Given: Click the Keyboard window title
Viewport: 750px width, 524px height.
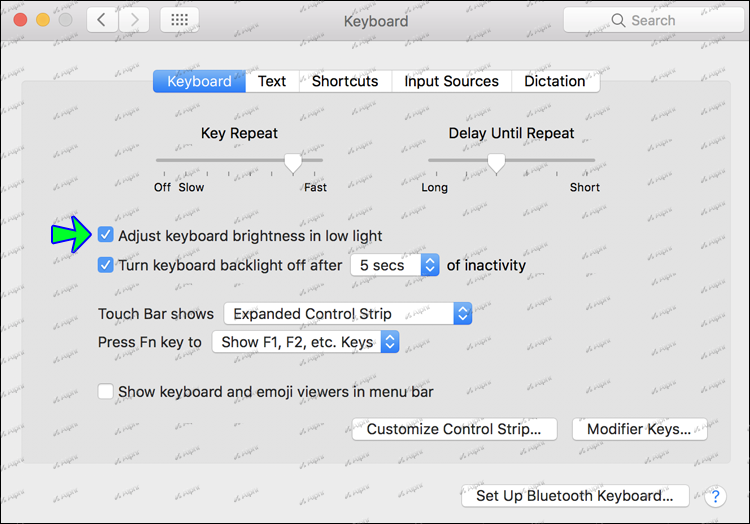Looking at the screenshot, I should 376,21.
